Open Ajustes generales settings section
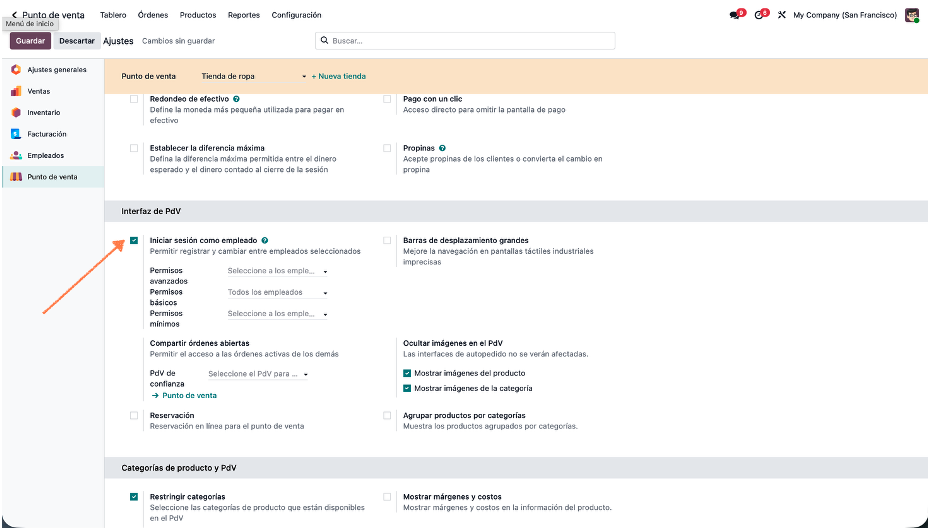The image size is (928, 529). [56, 70]
